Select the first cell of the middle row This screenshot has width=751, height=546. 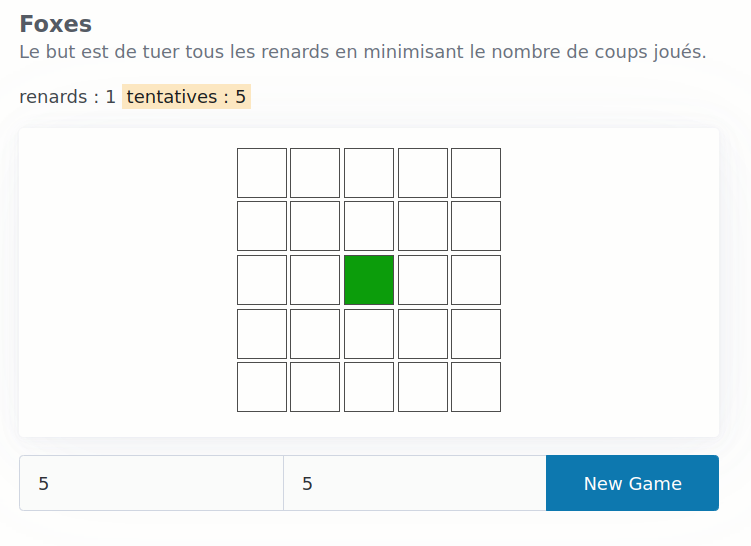[262, 280]
